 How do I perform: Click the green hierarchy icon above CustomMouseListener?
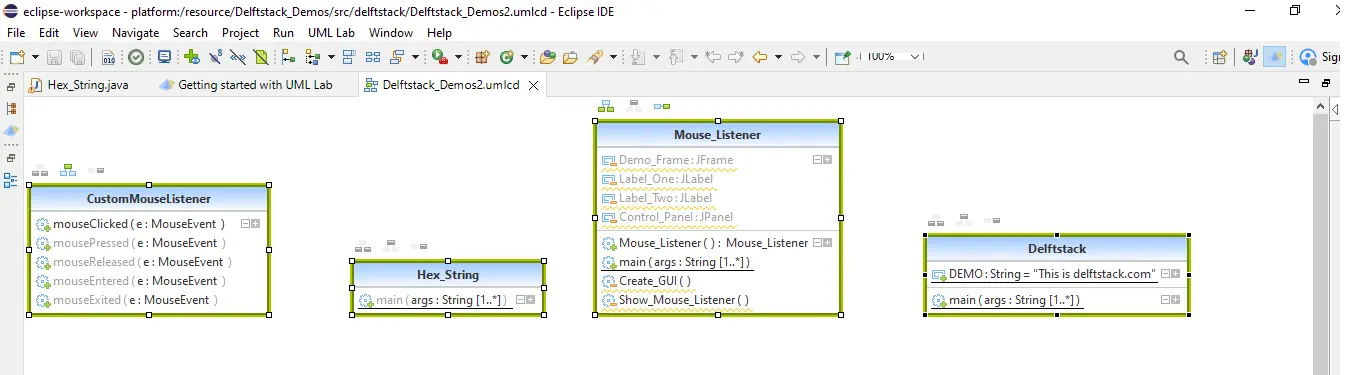(68, 169)
